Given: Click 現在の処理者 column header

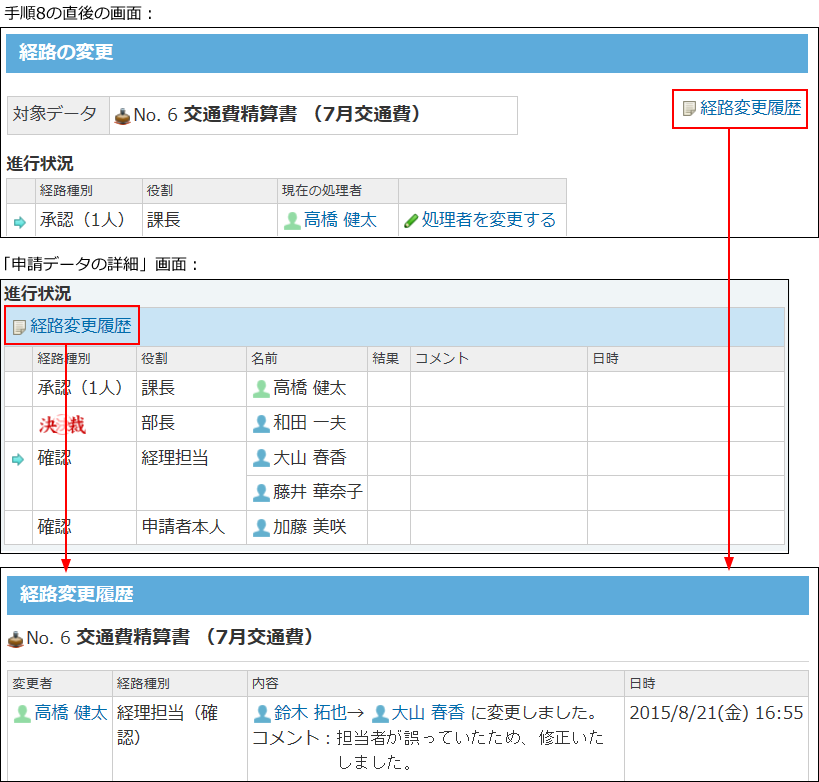Looking at the screenshot, I should [337, 191].
